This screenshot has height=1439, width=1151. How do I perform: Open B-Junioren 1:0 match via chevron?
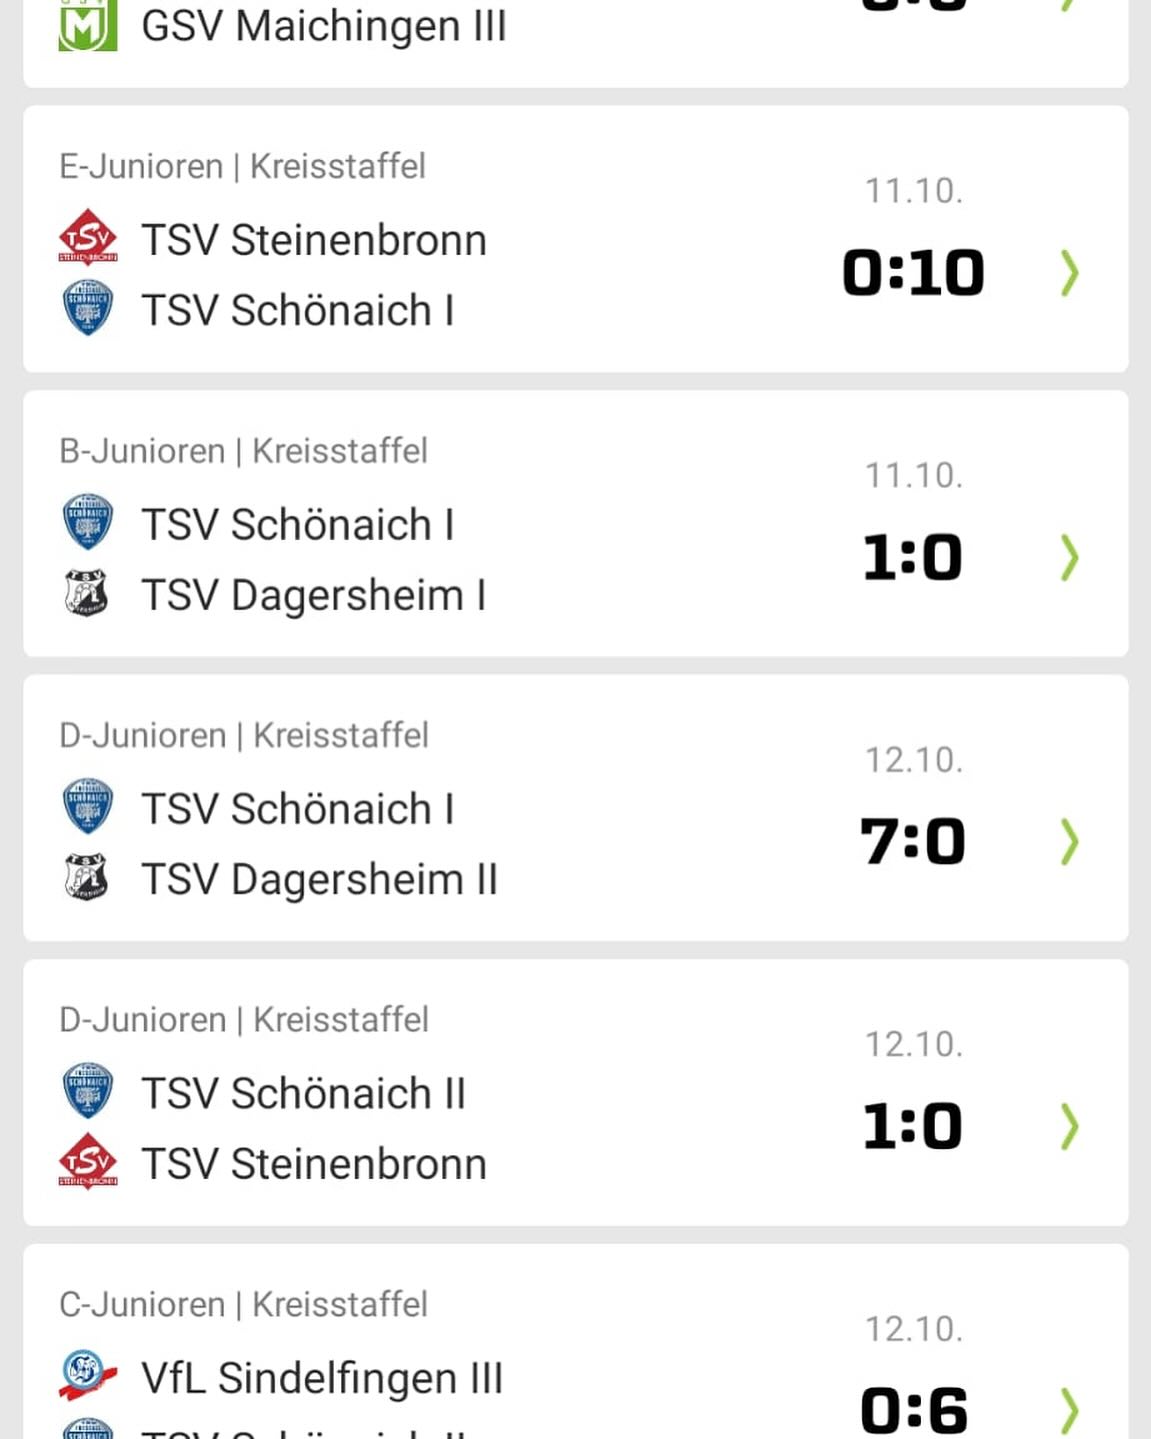pos(1069,557)
